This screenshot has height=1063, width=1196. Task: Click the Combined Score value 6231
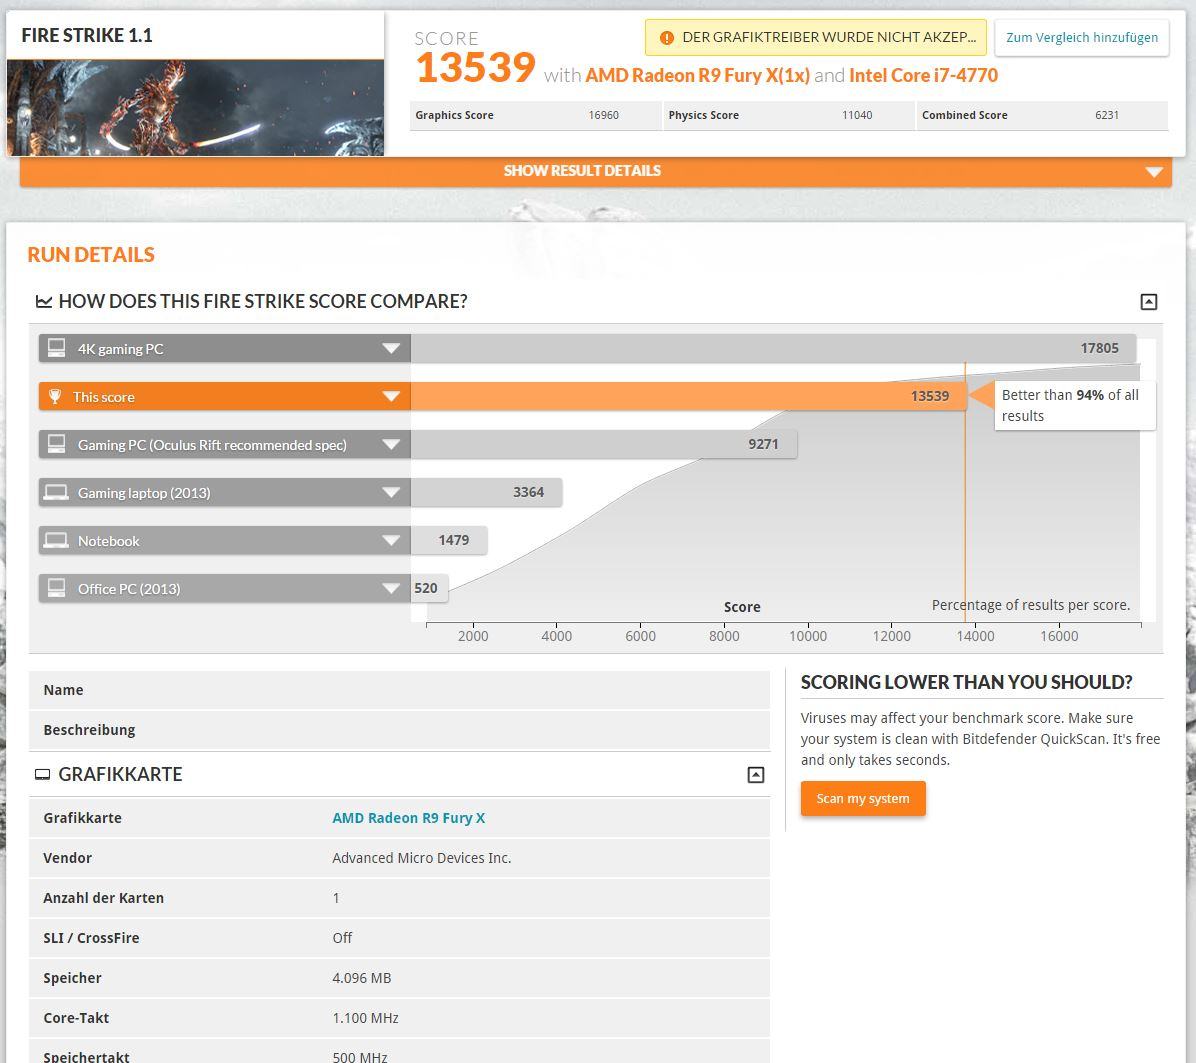[1107, 115]
